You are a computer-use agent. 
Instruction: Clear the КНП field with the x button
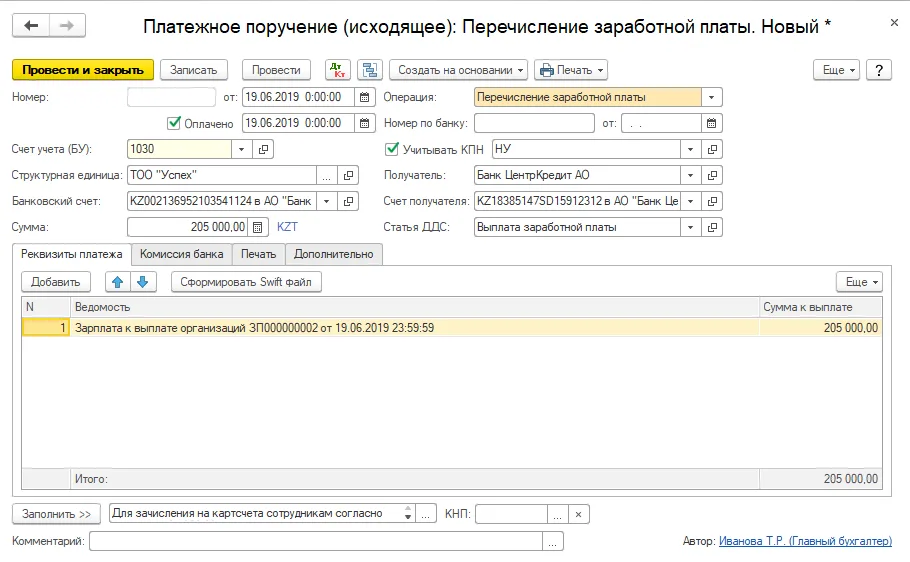578,514
